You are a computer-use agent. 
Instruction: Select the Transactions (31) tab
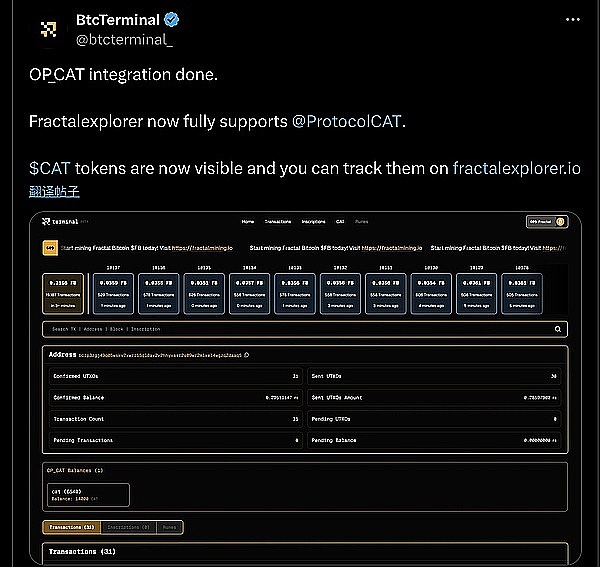click(70, 527)
